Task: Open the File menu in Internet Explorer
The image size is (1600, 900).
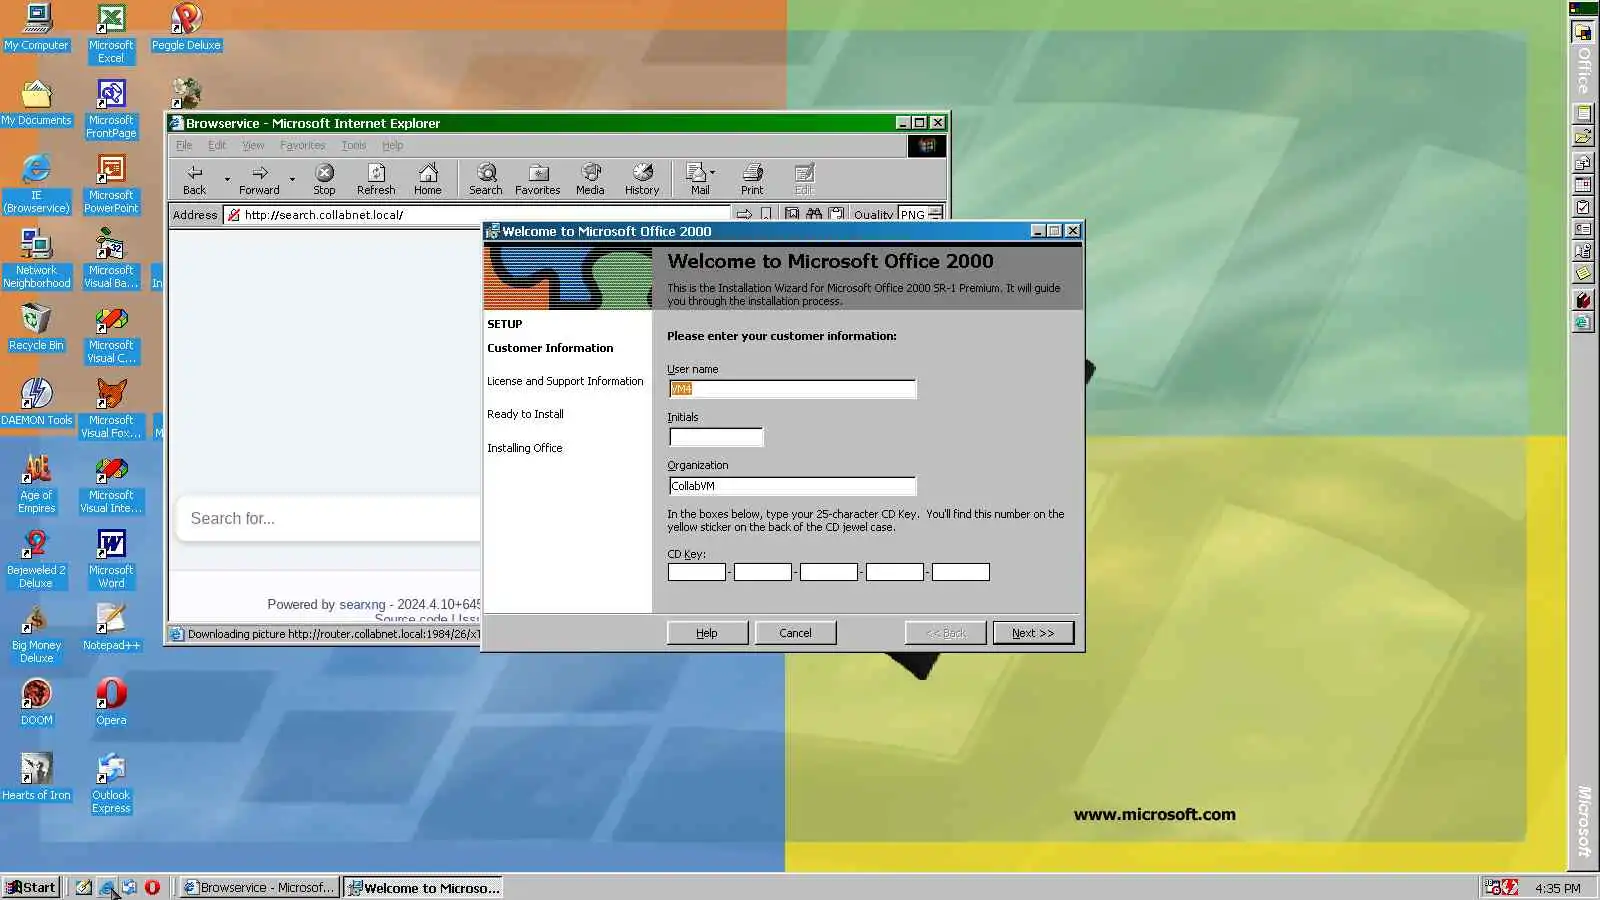Action: tap(184, 145)
